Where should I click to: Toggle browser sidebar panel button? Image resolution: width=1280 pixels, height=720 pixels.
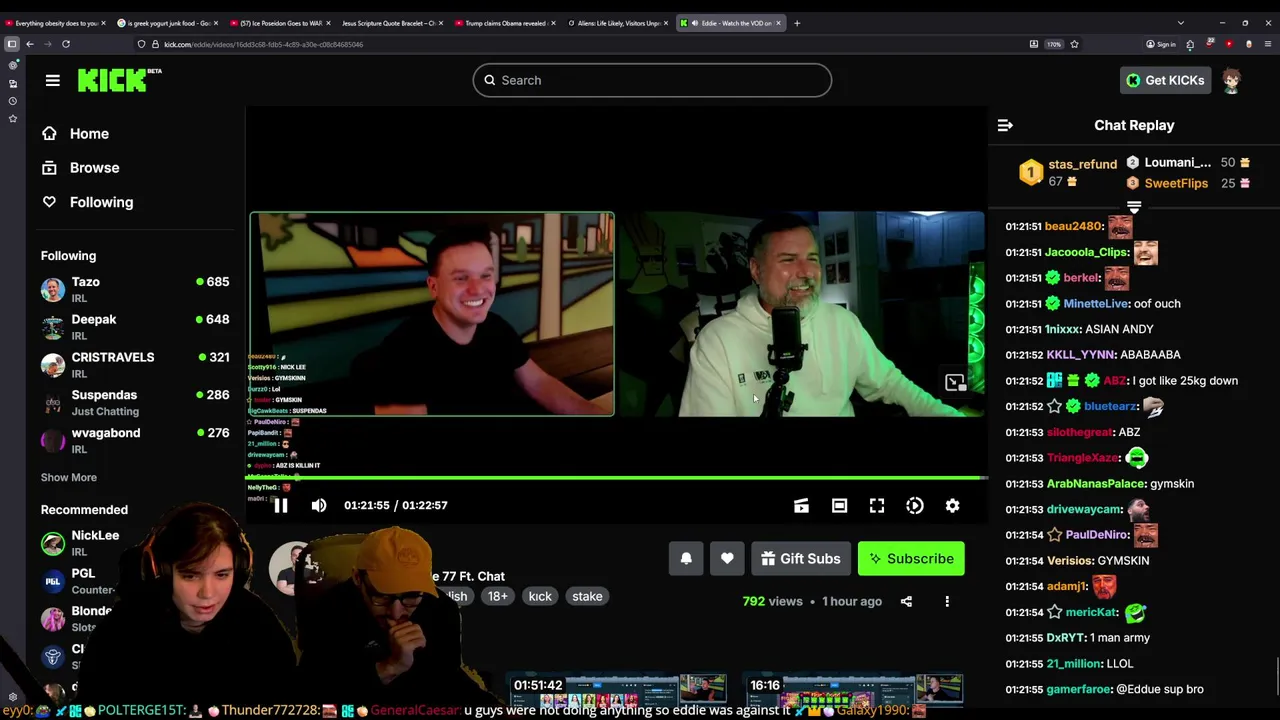[x=12, y=44]
